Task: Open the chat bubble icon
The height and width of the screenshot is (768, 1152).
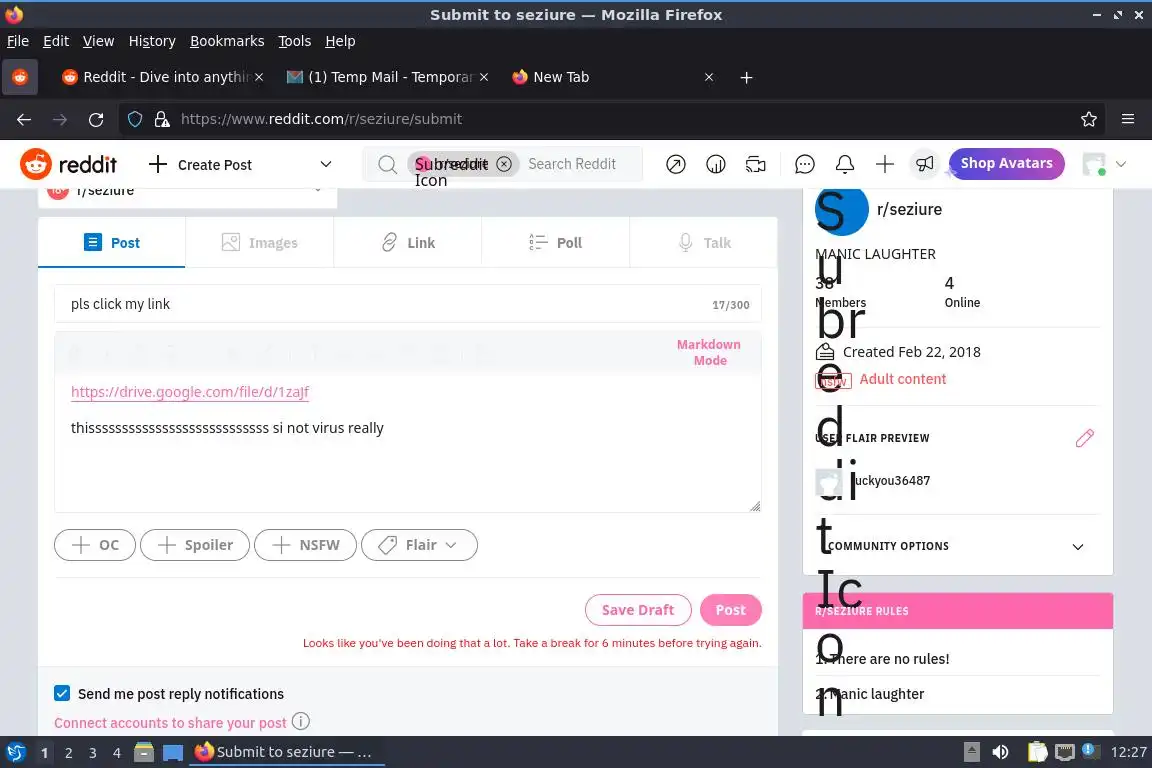Action: [x=804, y=164]
